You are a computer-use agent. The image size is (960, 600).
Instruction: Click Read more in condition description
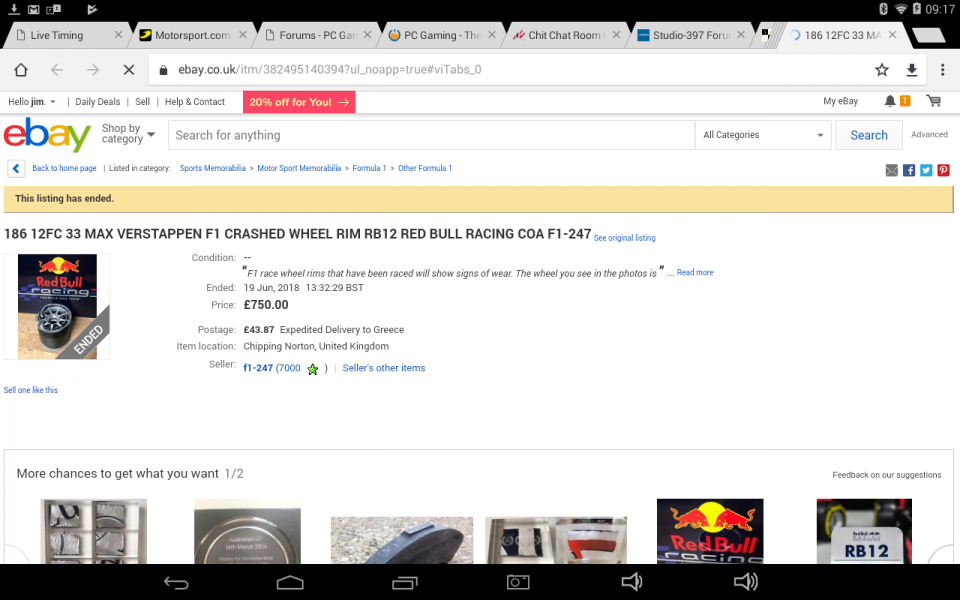point(695,272)
